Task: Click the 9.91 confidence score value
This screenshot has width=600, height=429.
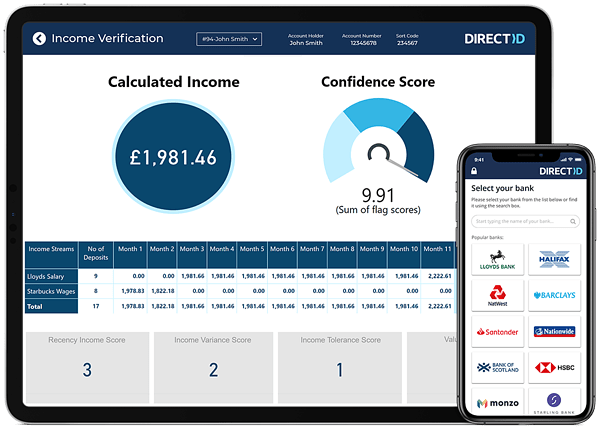Action: (x=378, y=196)
